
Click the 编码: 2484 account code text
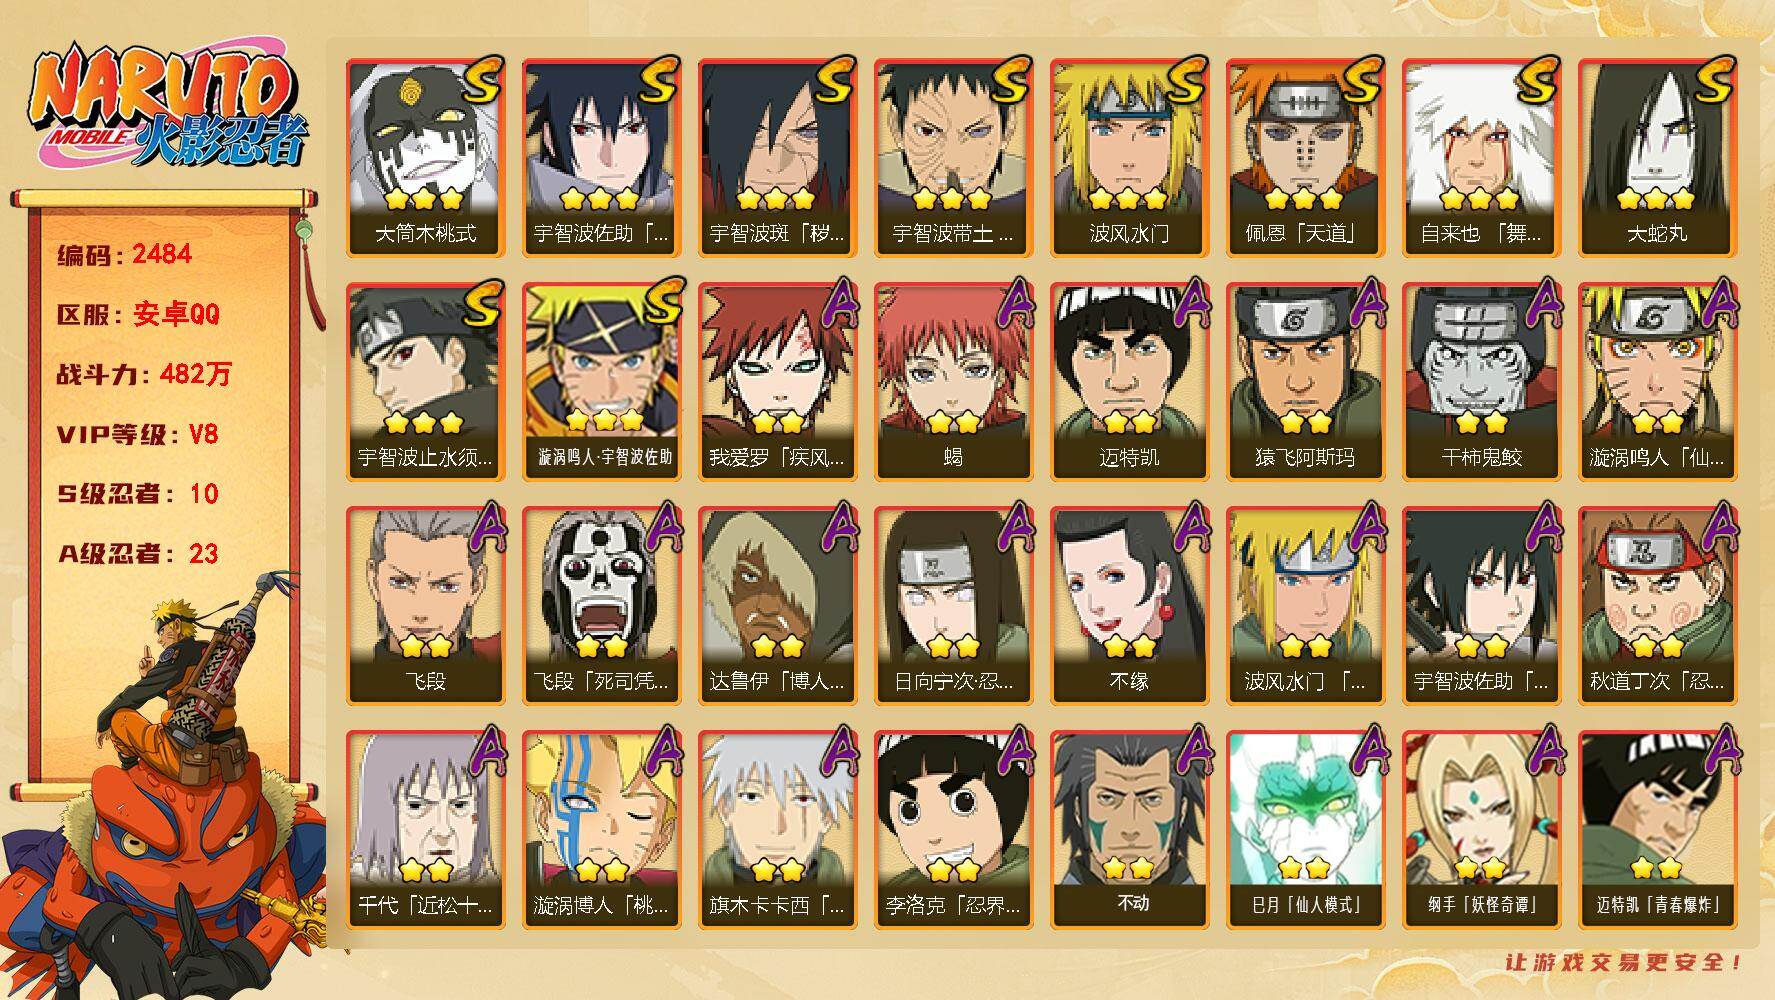click(x=124, y=254)
